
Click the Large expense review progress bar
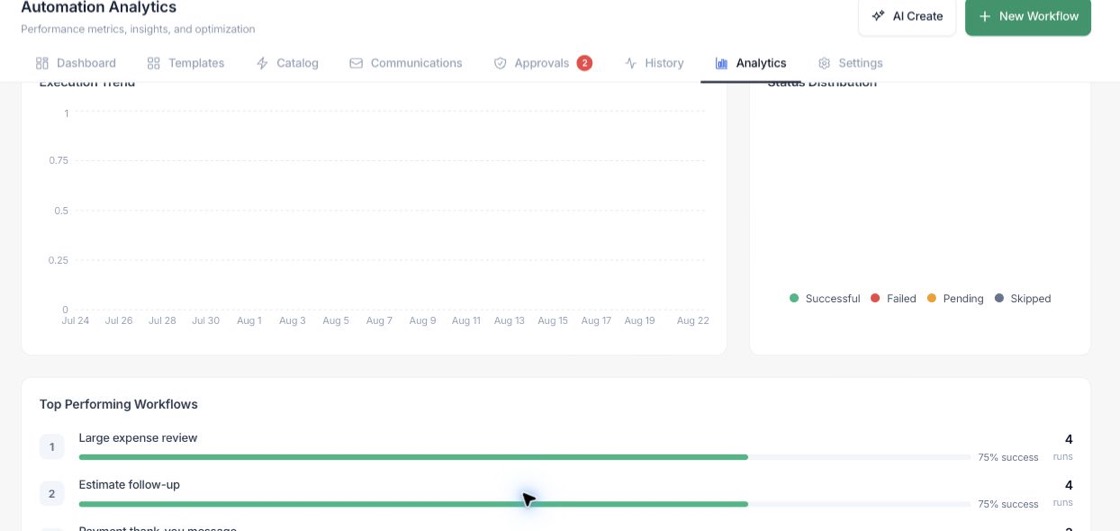point(524,457)
